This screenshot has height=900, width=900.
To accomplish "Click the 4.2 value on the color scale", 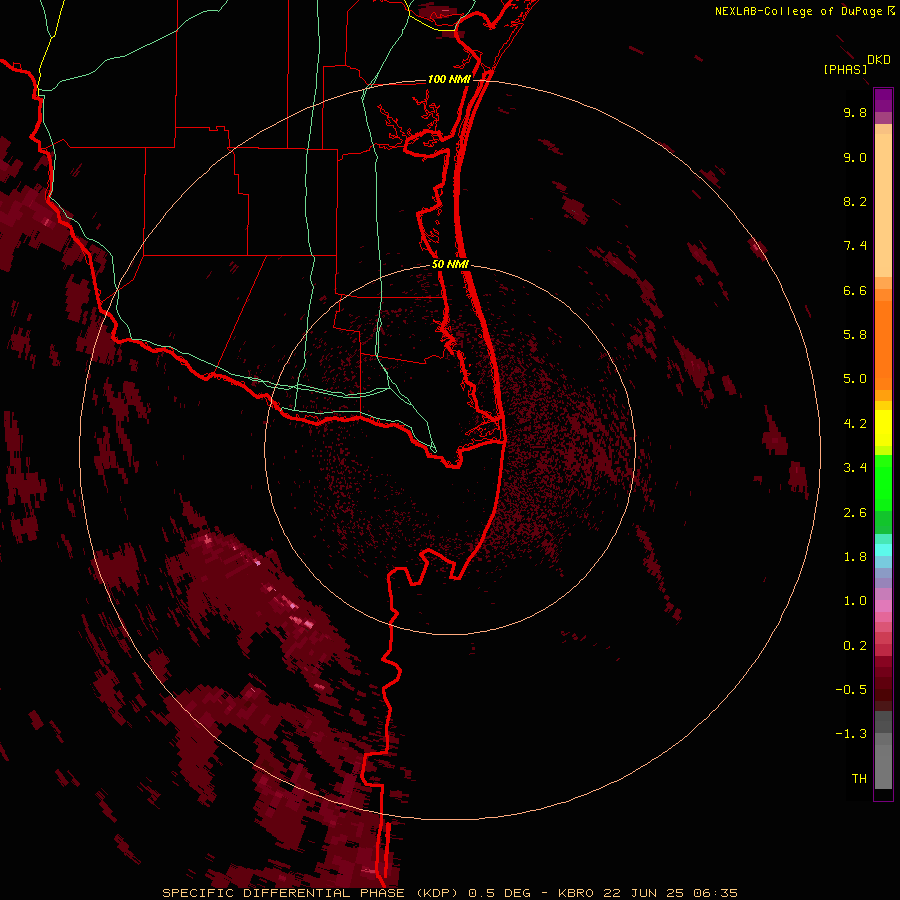I will click(x=855, y=424).
